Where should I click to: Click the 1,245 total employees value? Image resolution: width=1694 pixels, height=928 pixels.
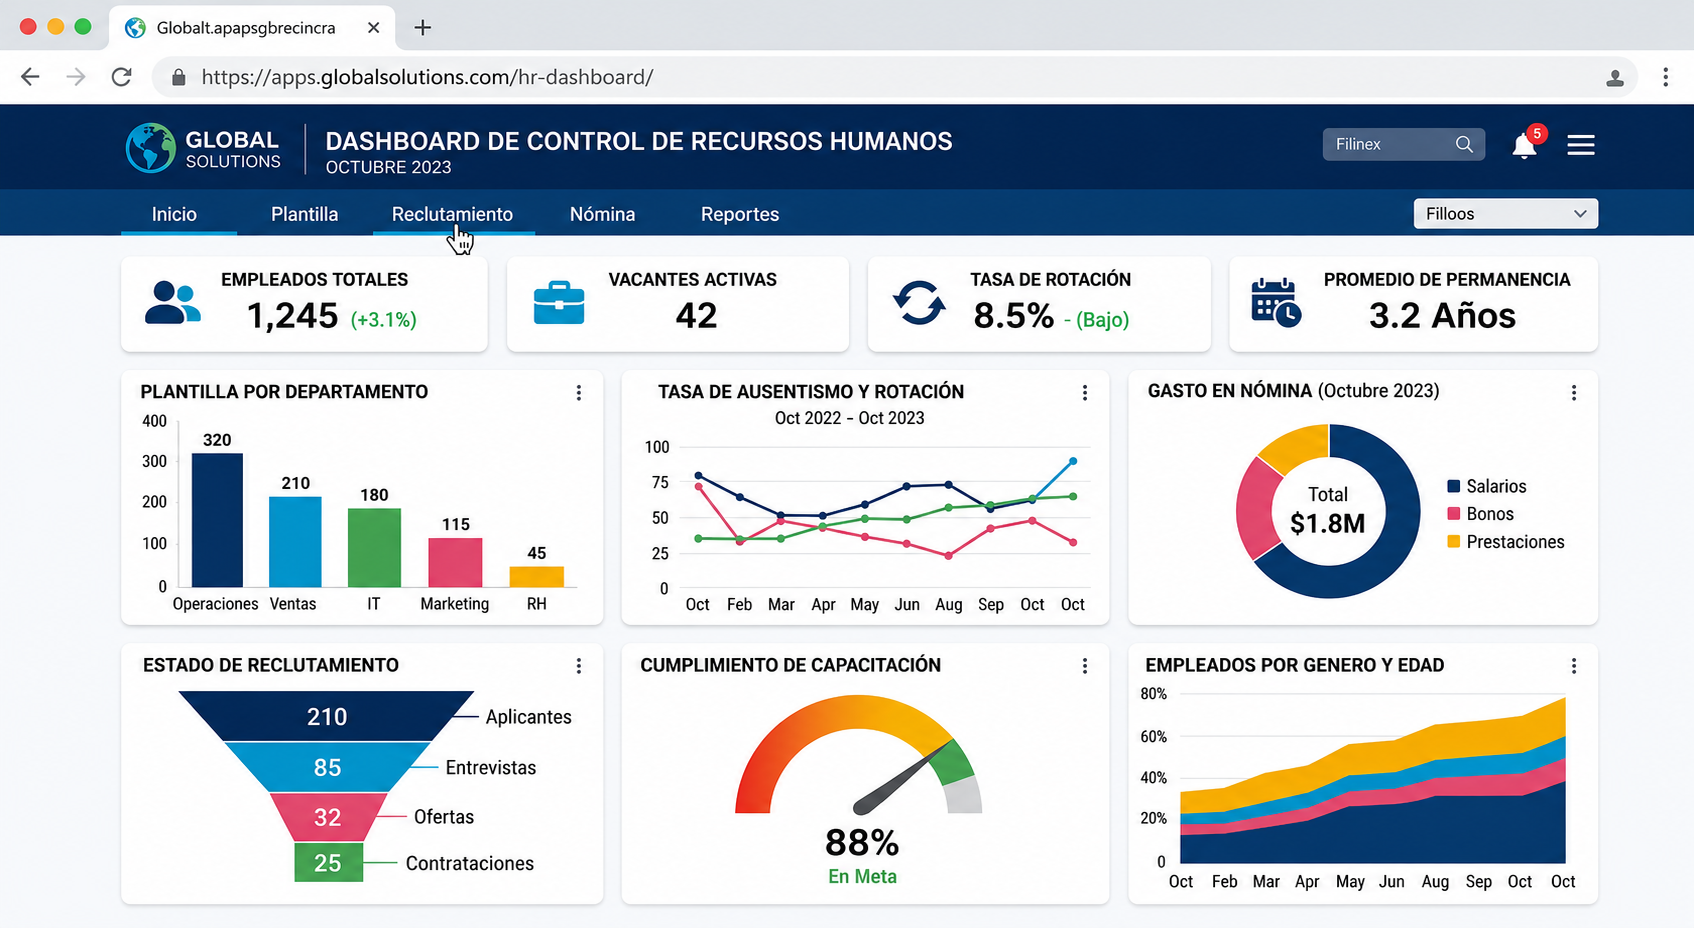pyautogui.click(x=292, y=316)
